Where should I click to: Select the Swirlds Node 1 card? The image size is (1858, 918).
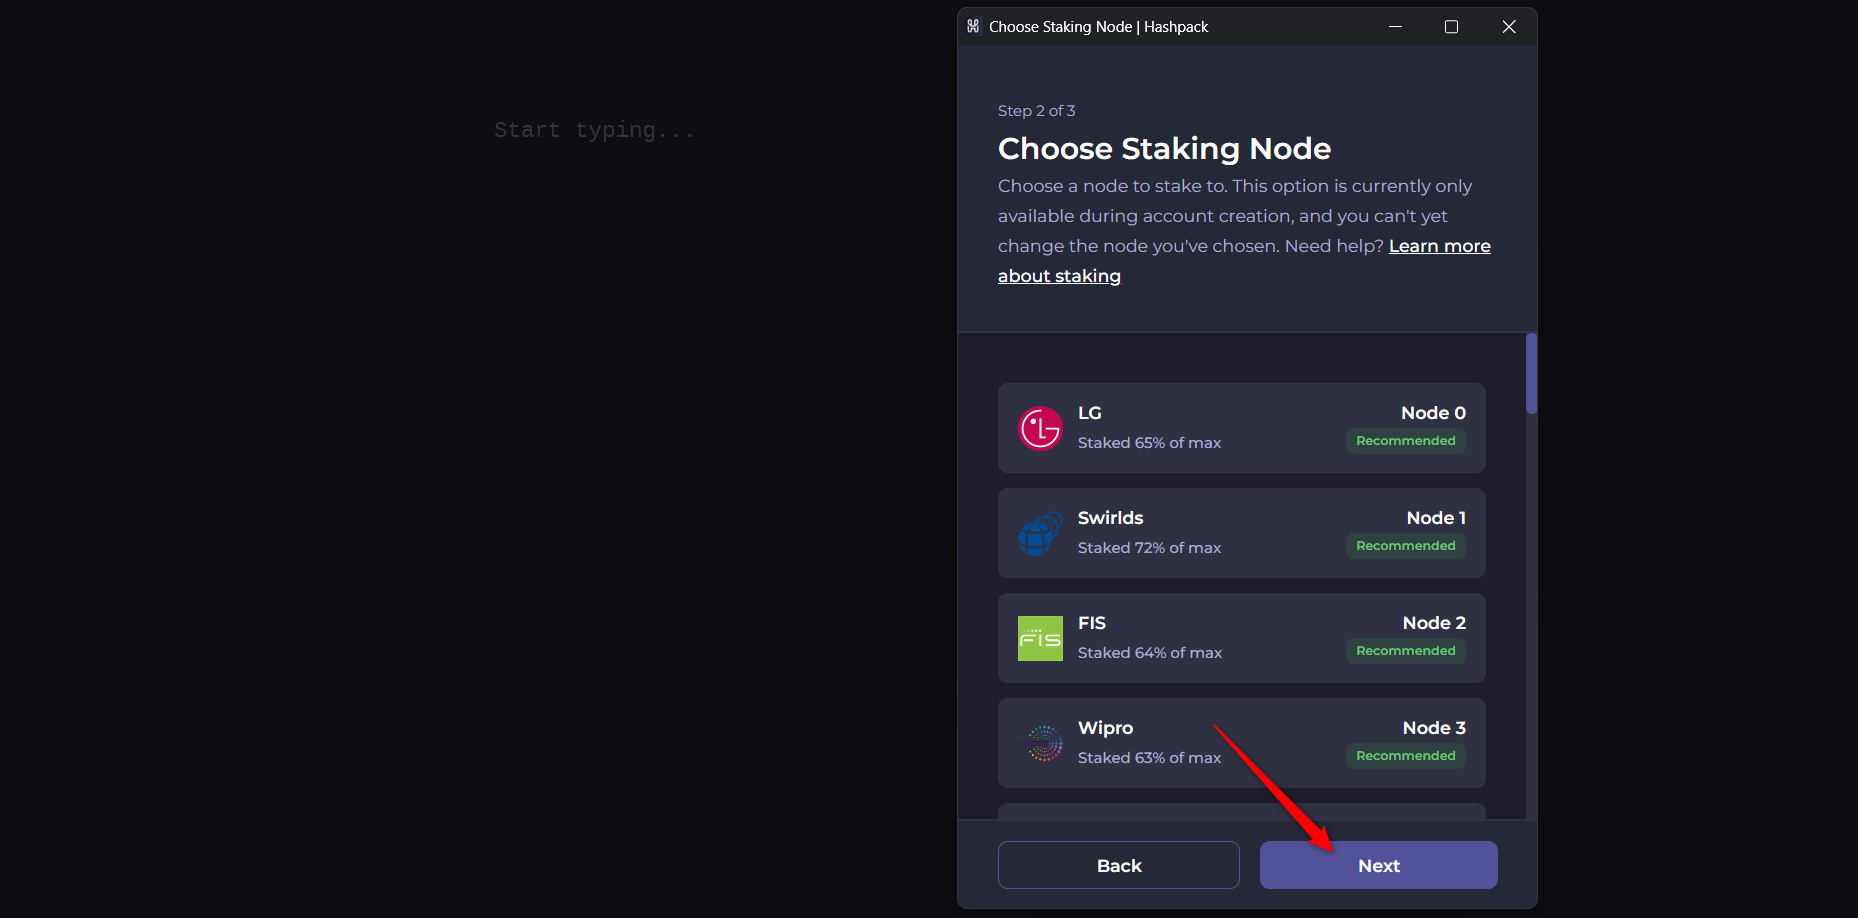pos(1242,533)
